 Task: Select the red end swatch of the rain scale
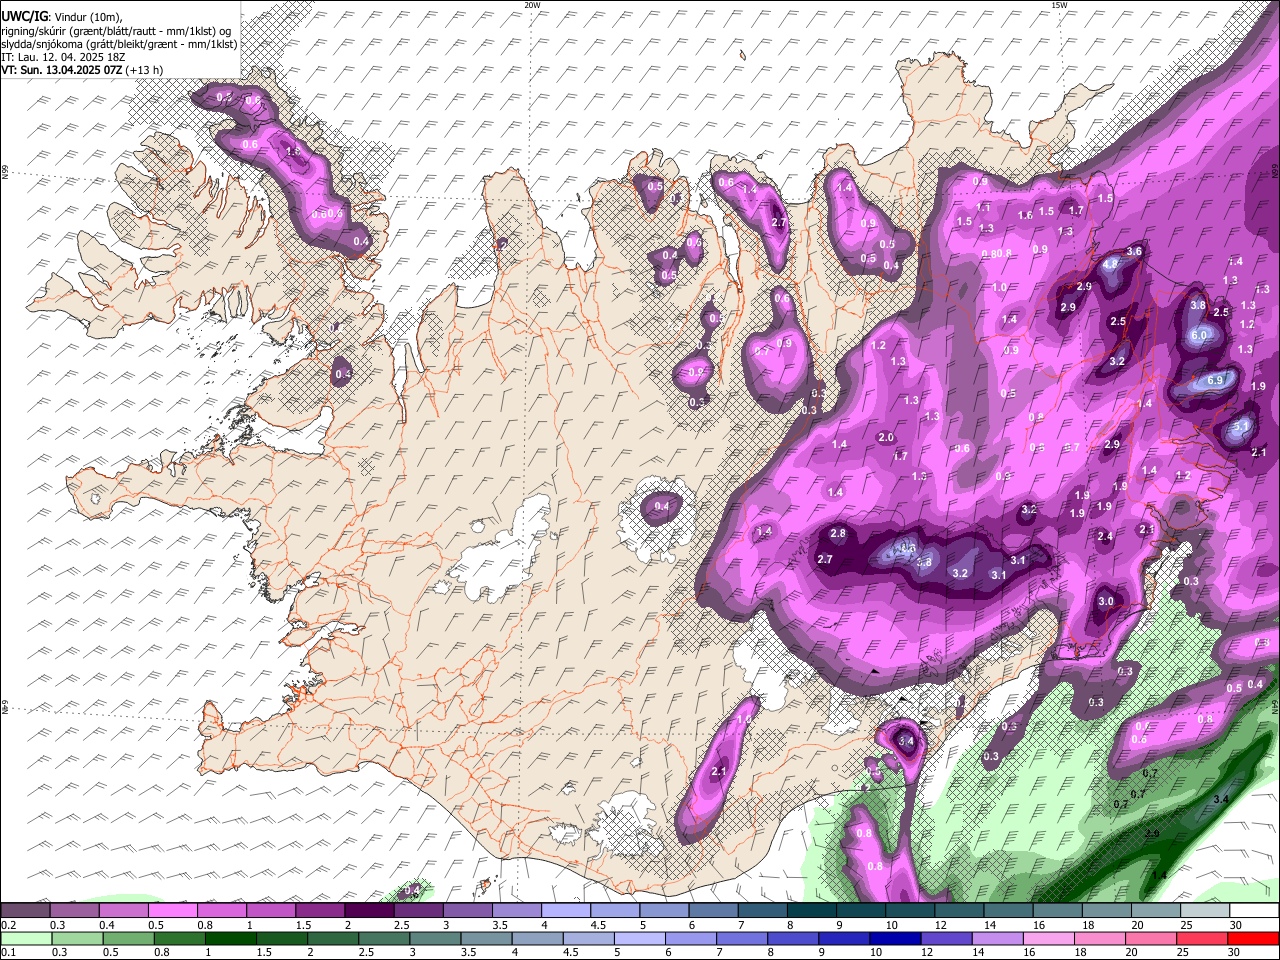pos(1253,938)
